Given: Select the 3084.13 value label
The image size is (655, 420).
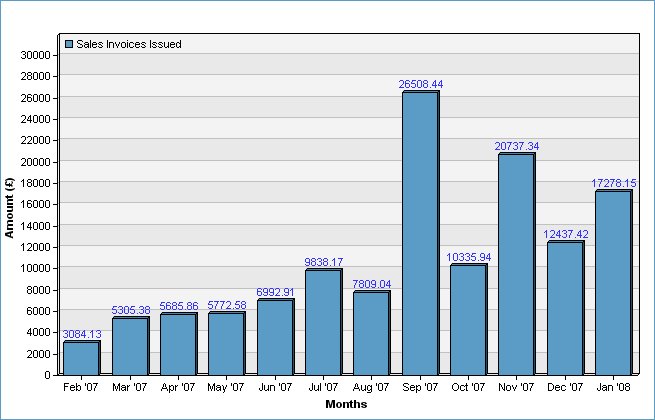Looking at the screenshot, I should pyautogui.click(x=82, y=334).
